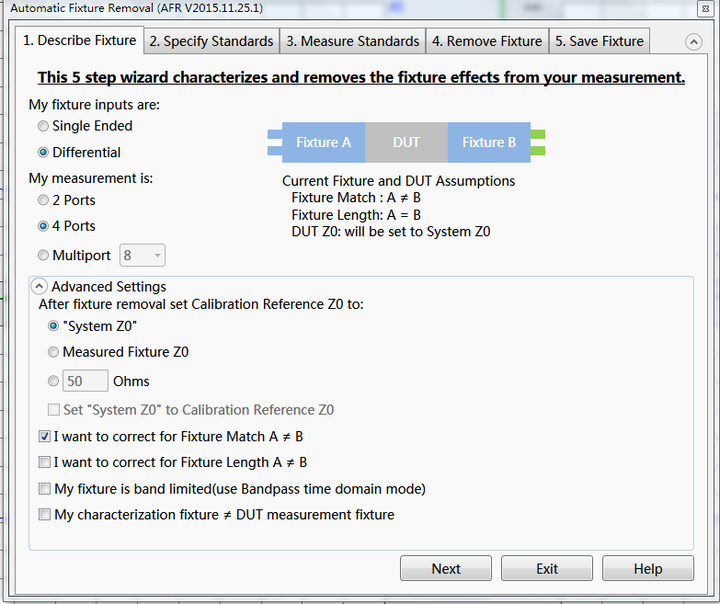Open the Measure Standards tab
This screenshot has width=720, height=604.
click(352, 41)
